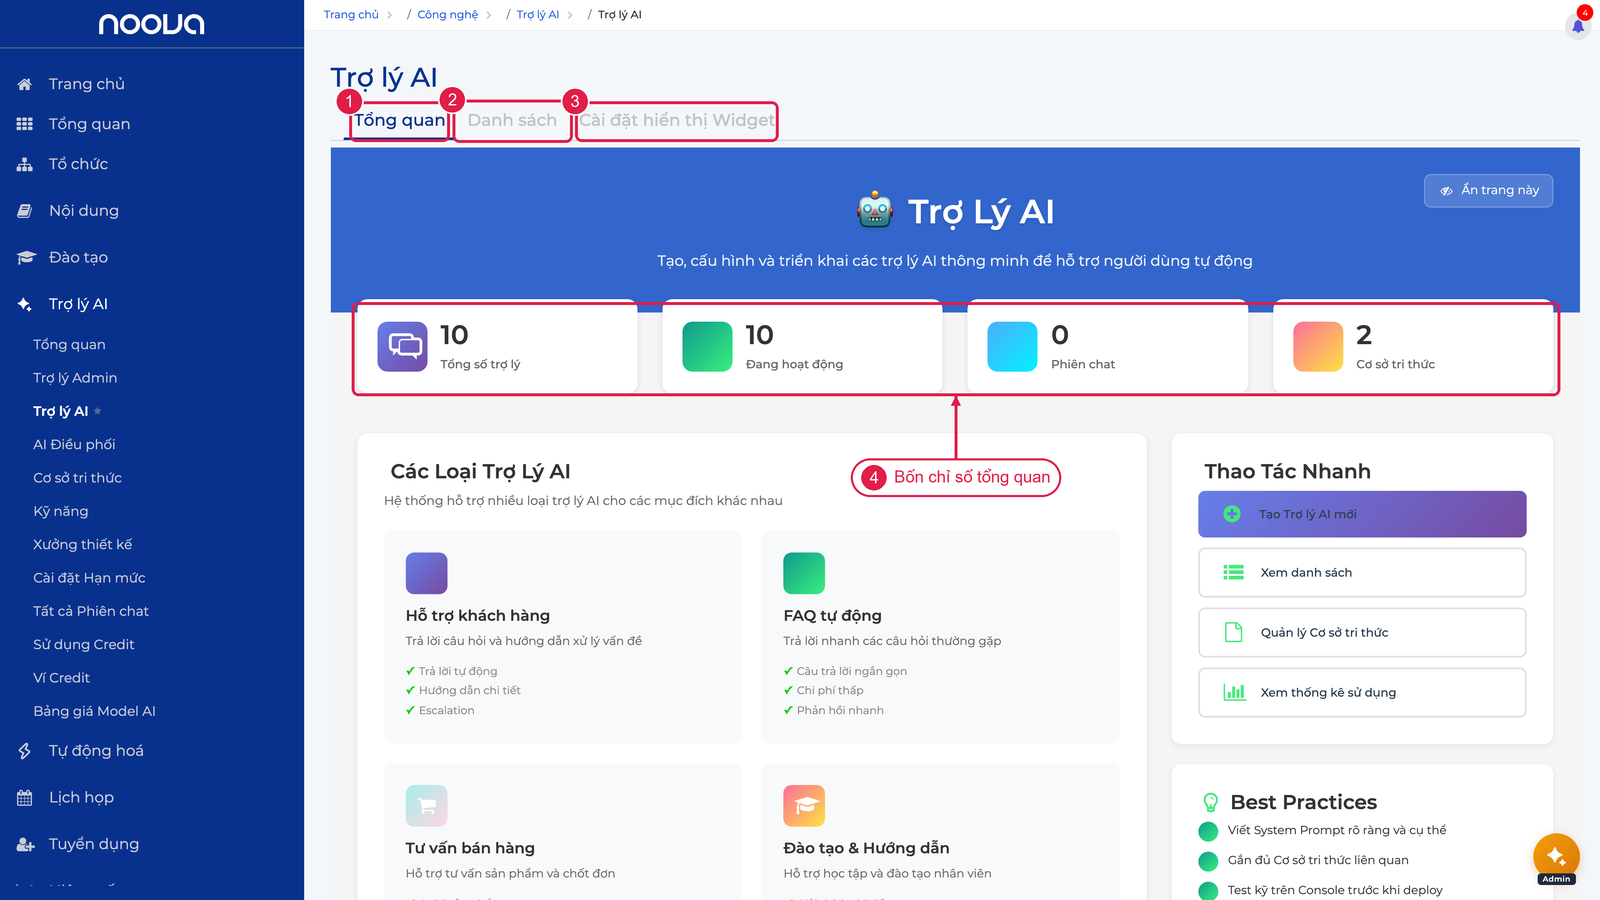The image size is (1600, 900).
Task: Click the orange icon on Cơ sở tri thức card
Action: click(1318, 346)
